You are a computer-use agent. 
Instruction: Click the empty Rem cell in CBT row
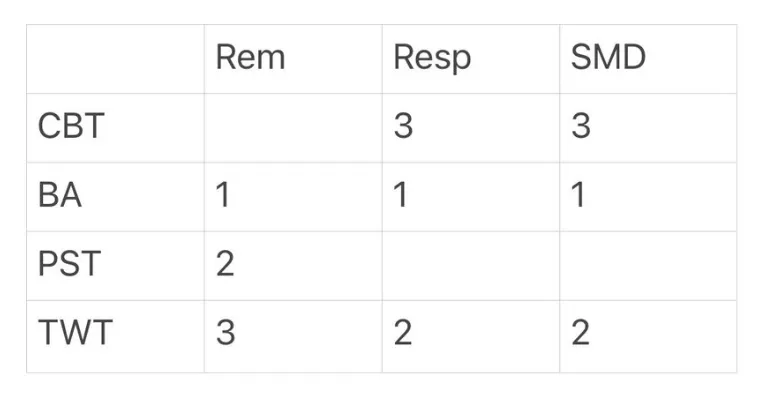click(292, 127)
